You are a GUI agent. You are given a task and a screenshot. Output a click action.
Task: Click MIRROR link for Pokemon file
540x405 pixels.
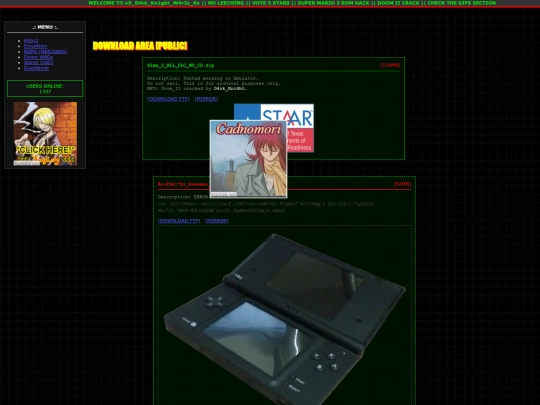click(216, 221)
